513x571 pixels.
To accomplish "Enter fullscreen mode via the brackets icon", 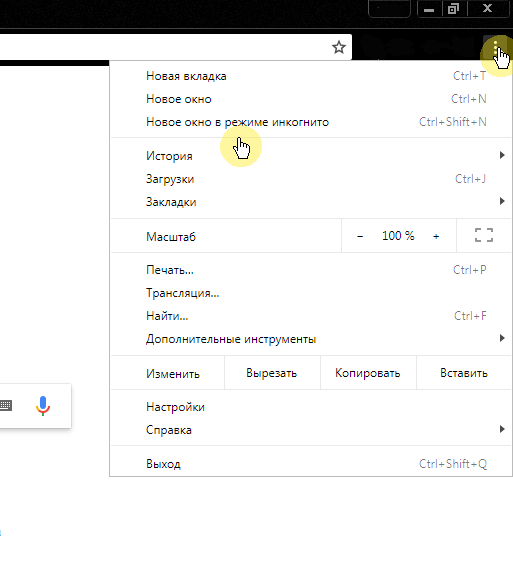I will [484, 235].
